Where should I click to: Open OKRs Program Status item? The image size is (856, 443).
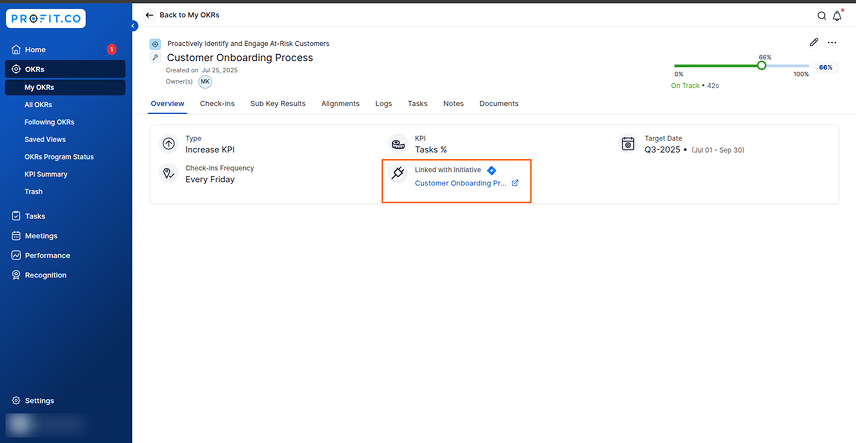(59, 157)
